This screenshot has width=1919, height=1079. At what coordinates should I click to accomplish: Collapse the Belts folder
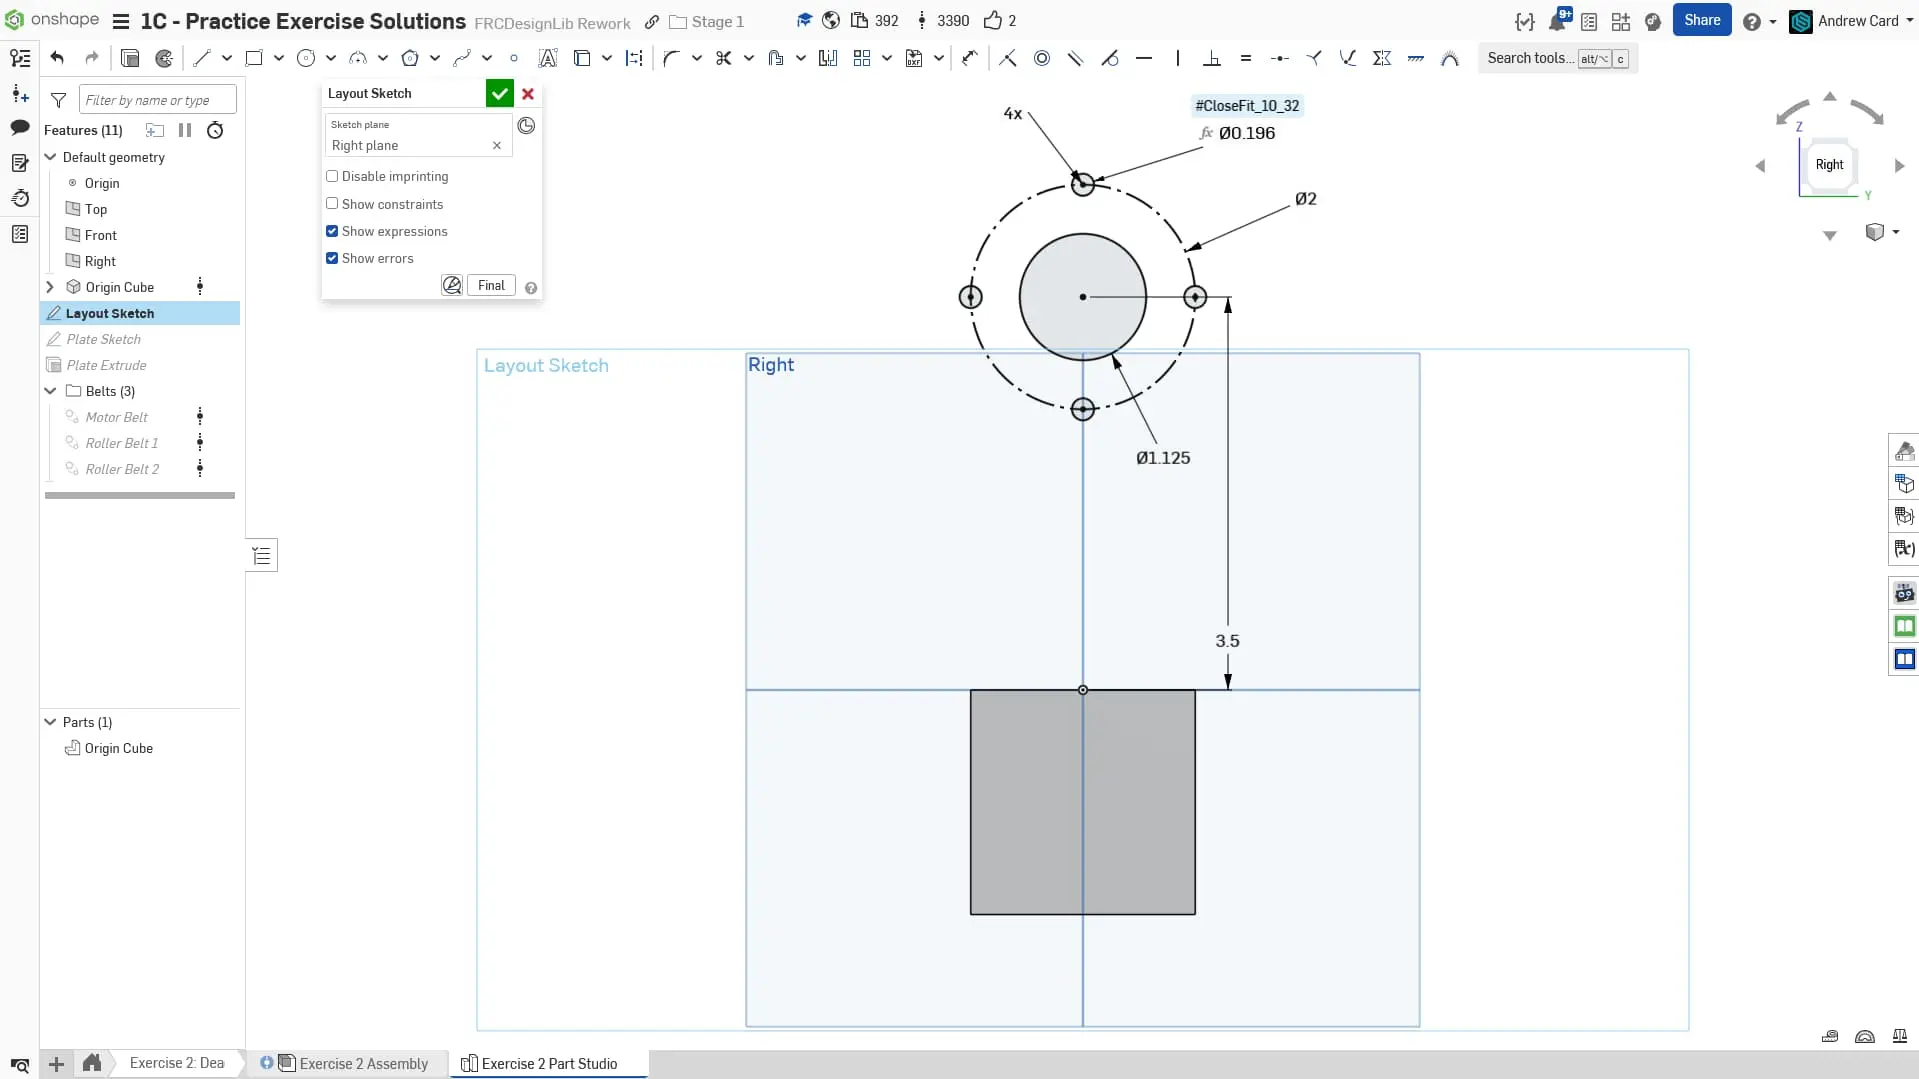tap(50, 391)
